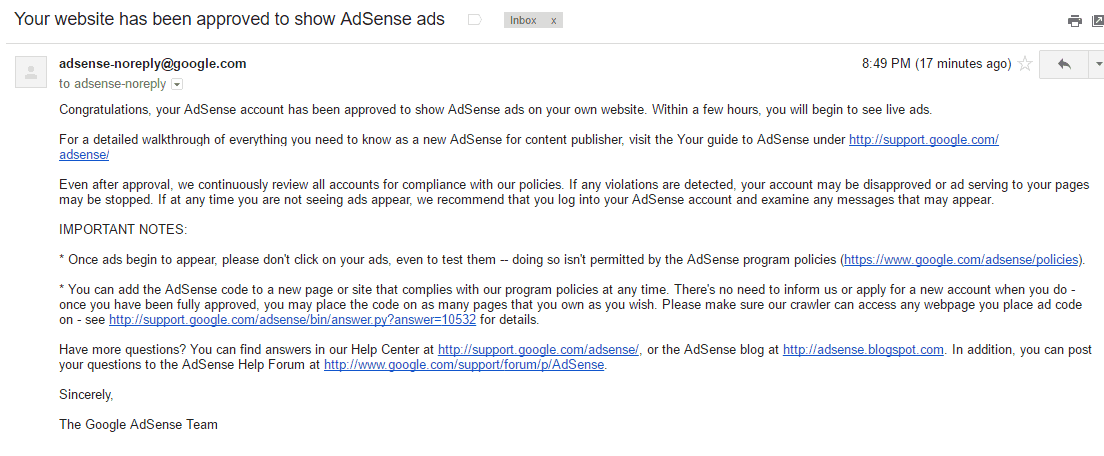Open the answer.py?answer=10532 link
The height and width of the screenshot is (456, 1104).
tap(292, 320)
